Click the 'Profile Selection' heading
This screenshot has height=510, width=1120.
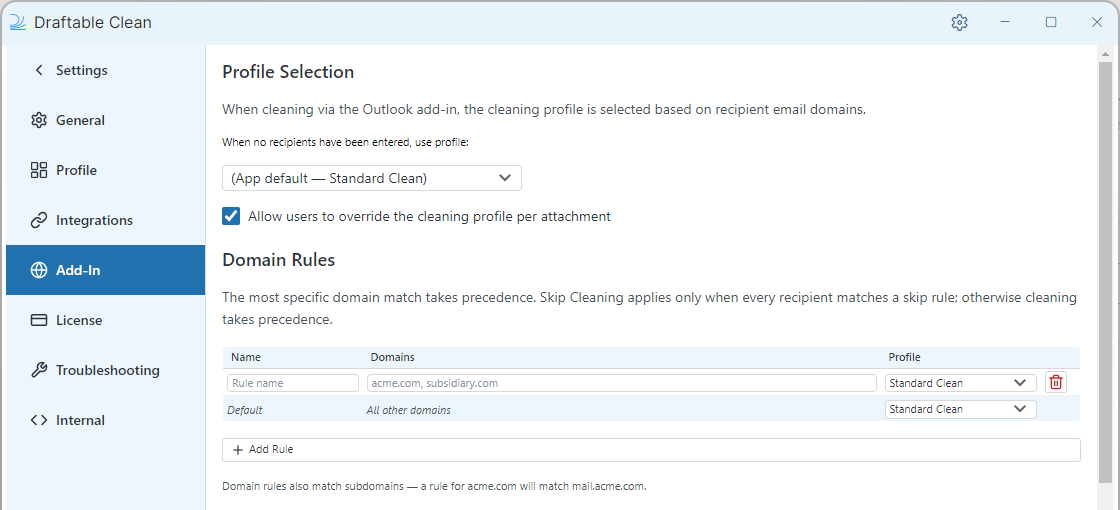click(x=288, y=72)
